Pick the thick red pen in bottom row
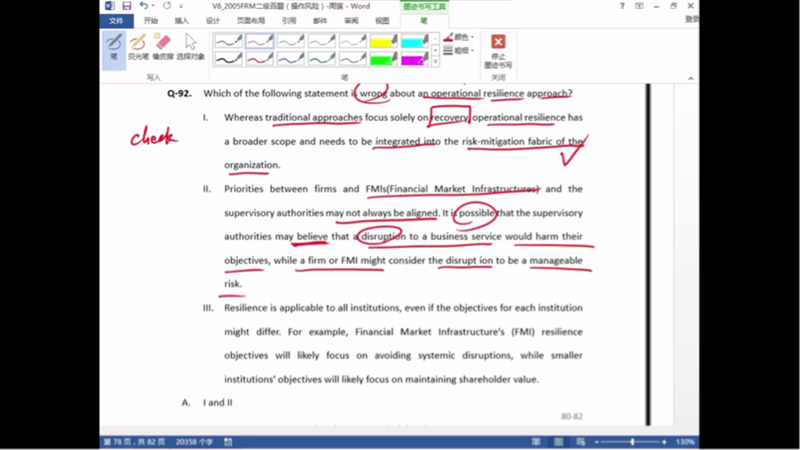 [x=259, y=59]
